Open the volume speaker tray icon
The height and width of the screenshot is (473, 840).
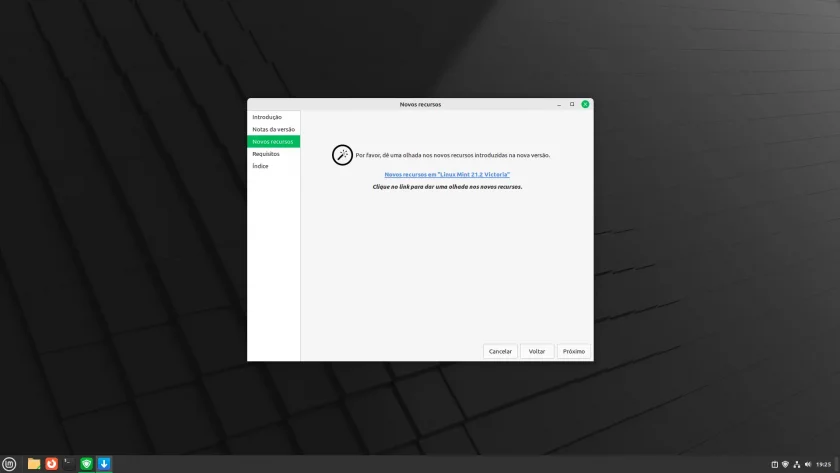click(x=808, y=464)
